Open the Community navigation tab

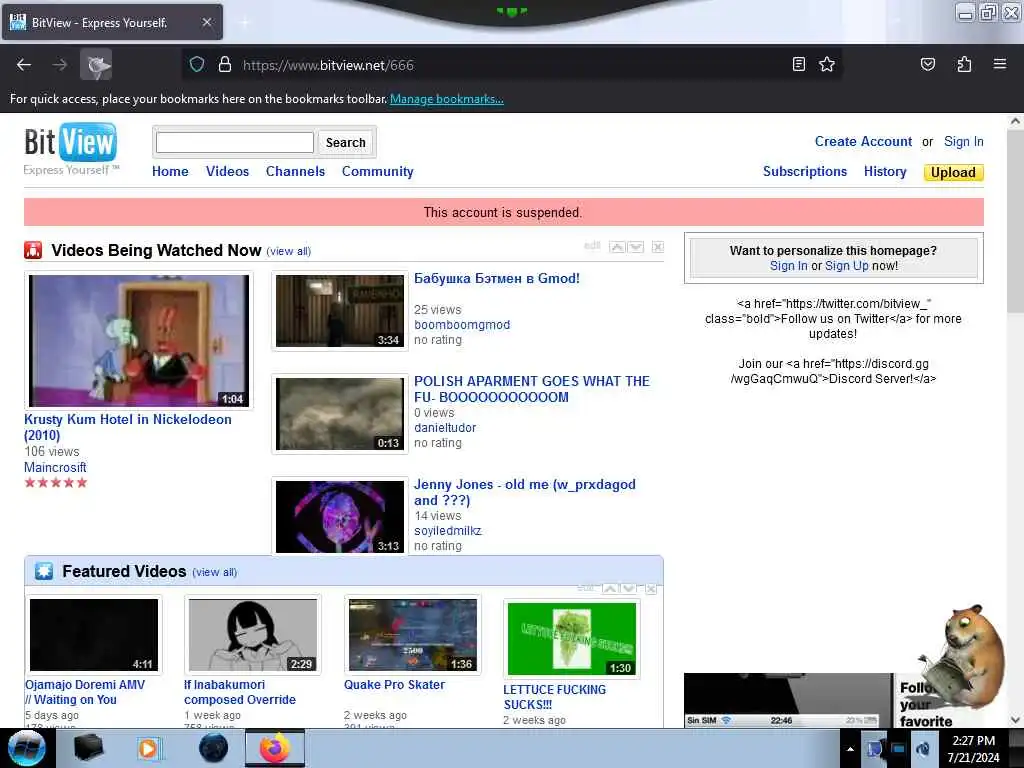point(377,172)
